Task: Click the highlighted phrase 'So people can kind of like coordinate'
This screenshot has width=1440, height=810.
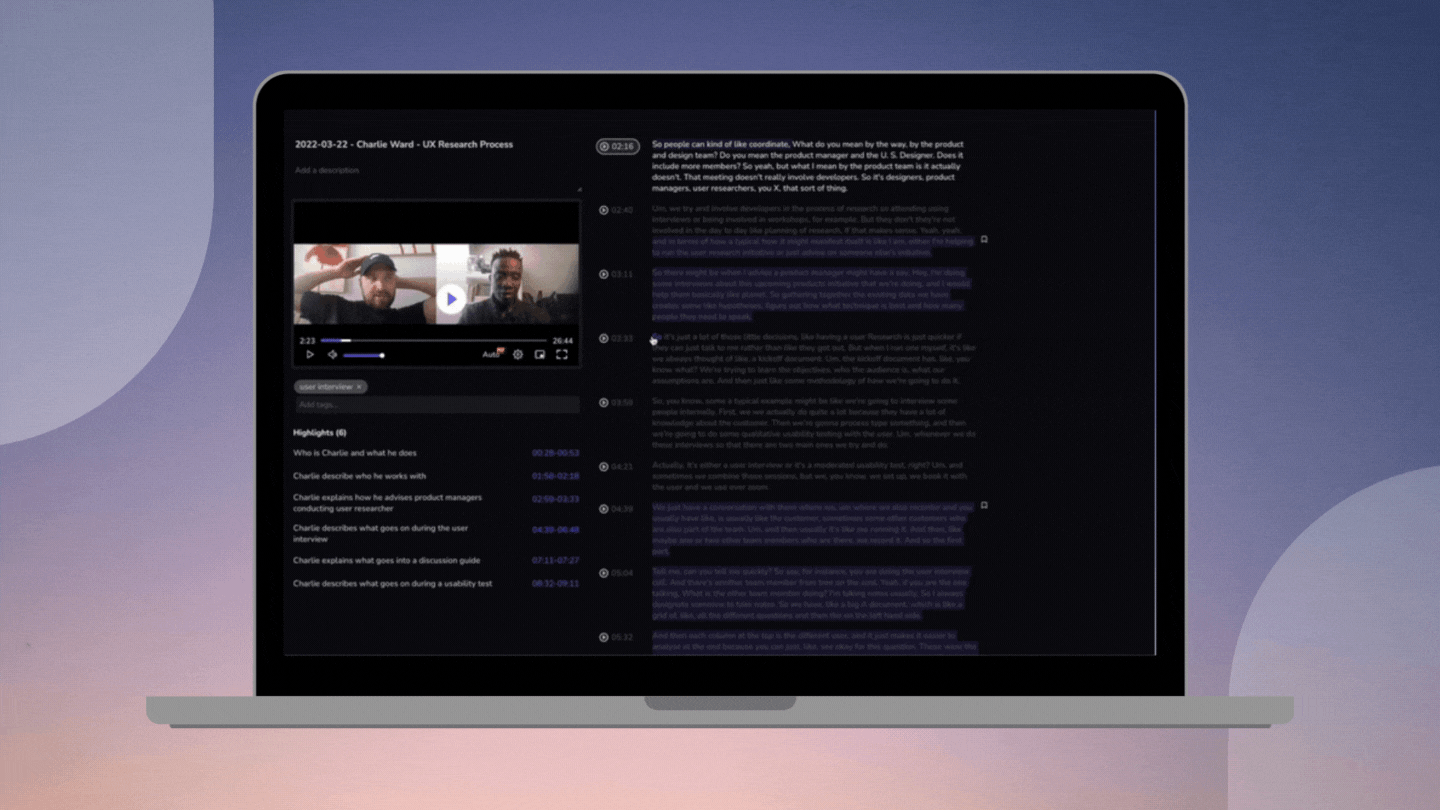Action: pyautogui.click(x=720, y=144)
